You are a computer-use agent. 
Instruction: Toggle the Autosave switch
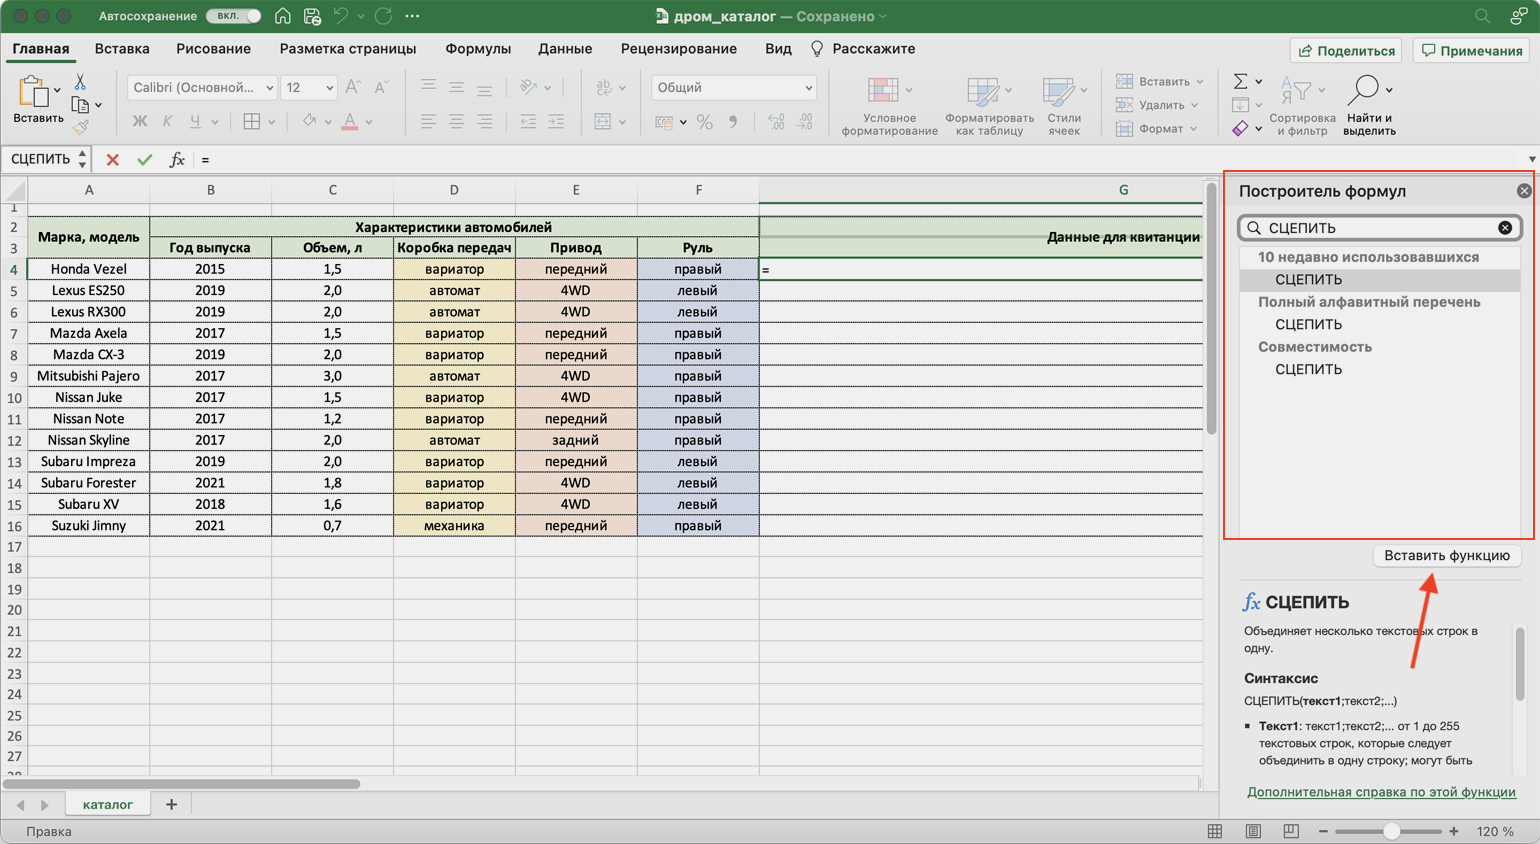(234, 16)
